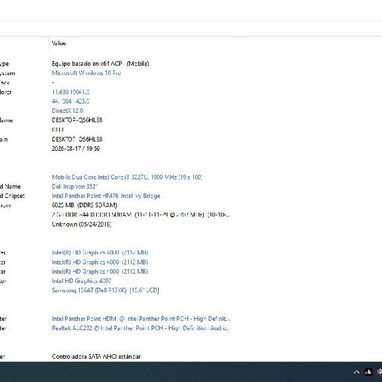Screen dimensions: 382x382
Task: Open the Dell Inspiron 3521 motherboard link
Action: pyautogui.click(x=75, y=187)
